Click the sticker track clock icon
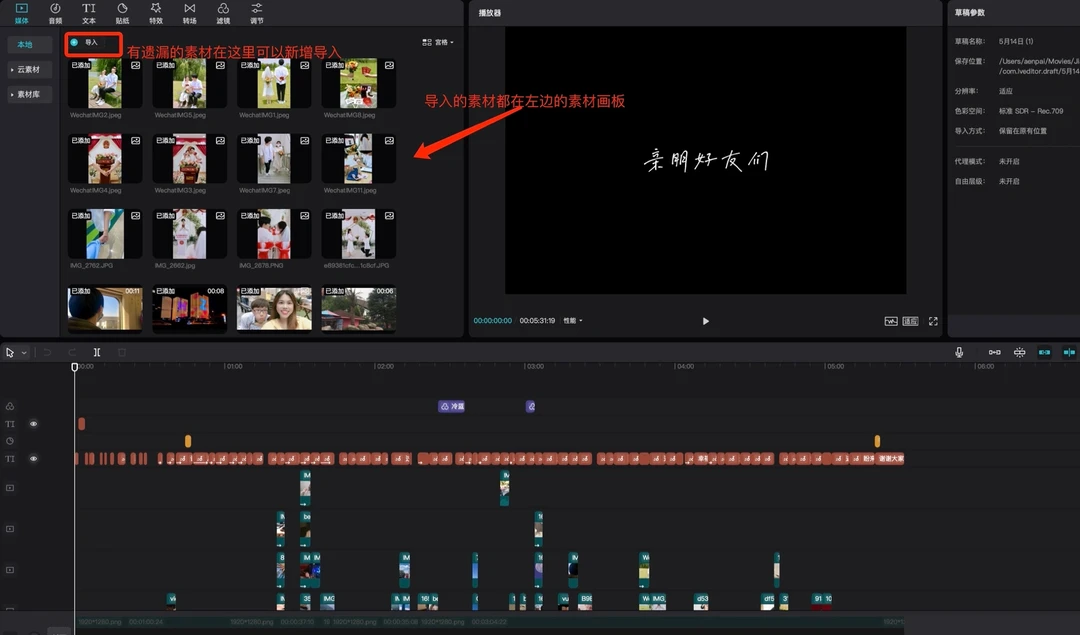 [10, 441]
